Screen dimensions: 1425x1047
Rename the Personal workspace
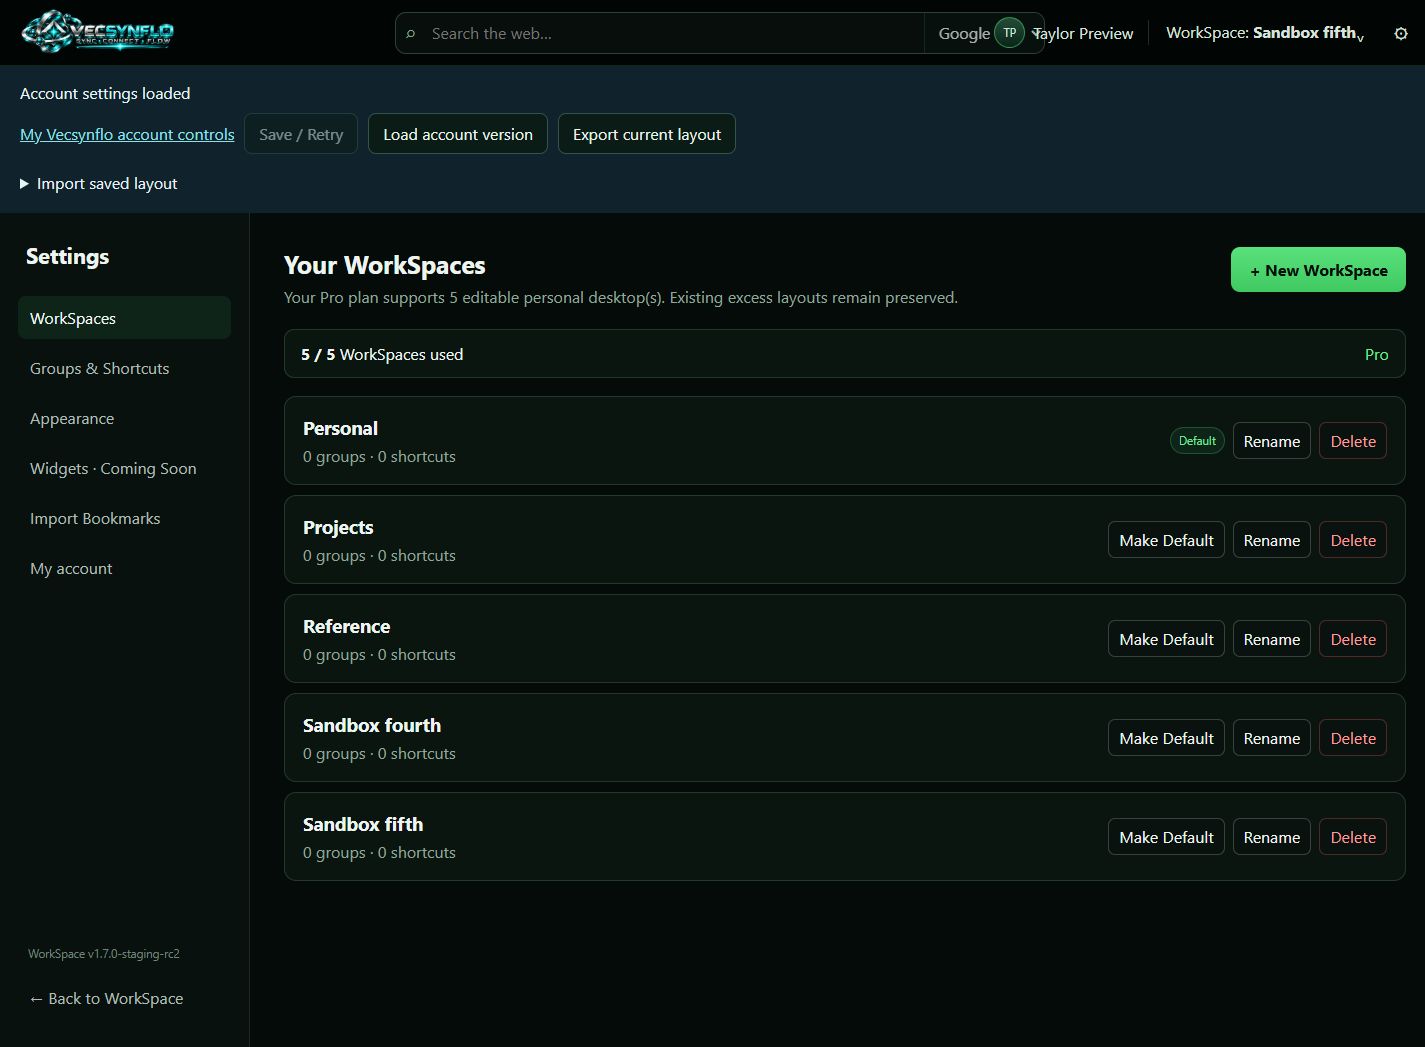pos(1272,441)
